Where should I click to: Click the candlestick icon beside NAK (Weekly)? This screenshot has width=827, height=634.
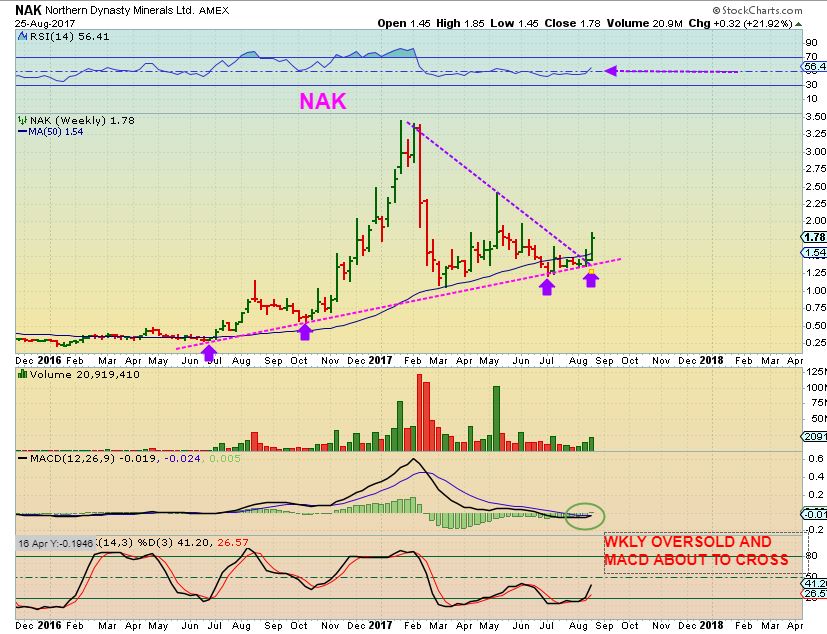tap(23, 121)
